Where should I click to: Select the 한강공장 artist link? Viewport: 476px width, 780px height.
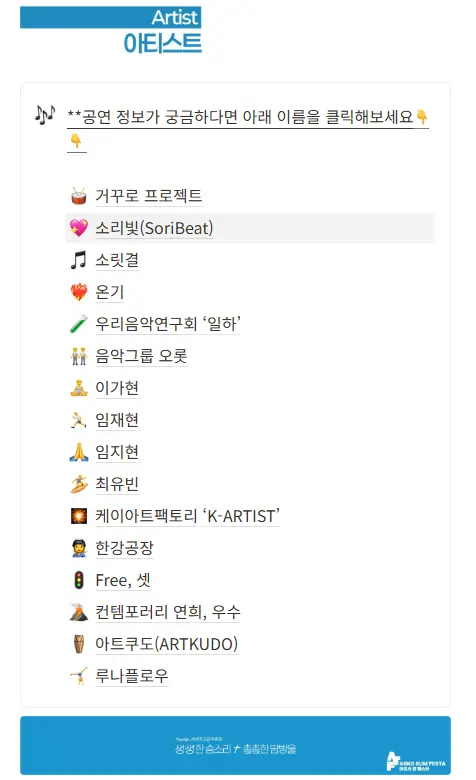(124, 548)
